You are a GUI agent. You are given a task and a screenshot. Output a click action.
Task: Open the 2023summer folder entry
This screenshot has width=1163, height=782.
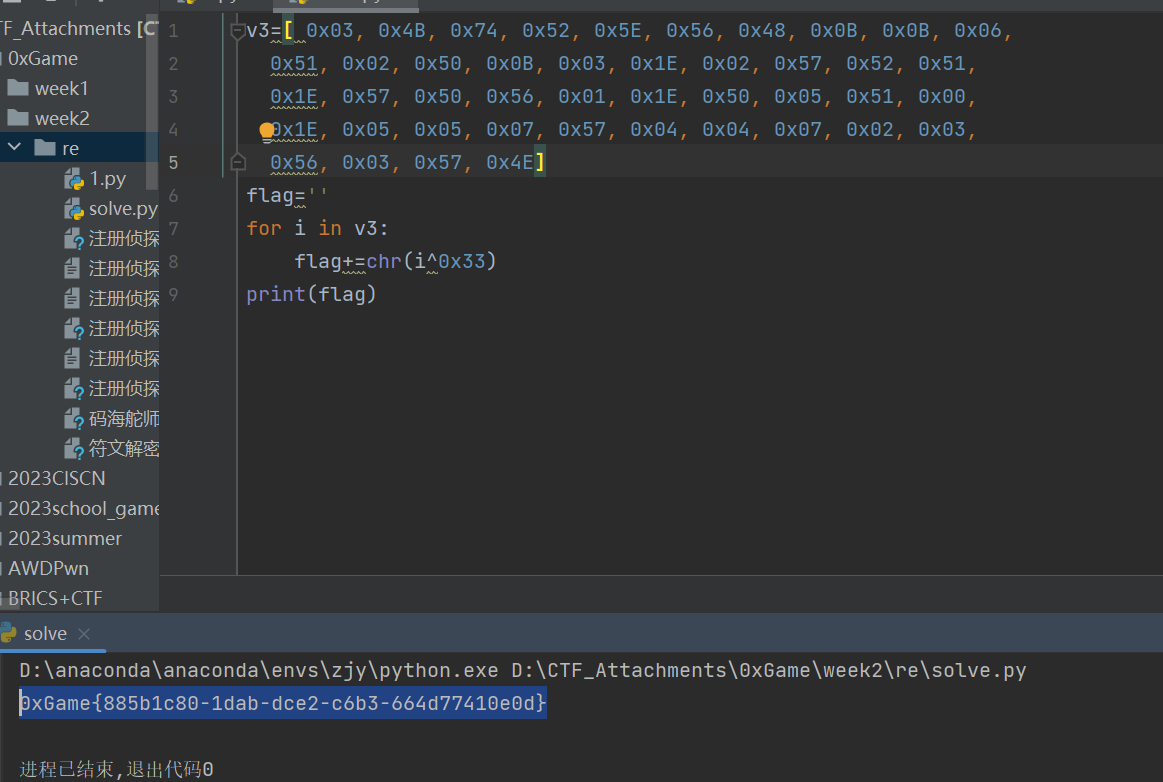point(64,538)
